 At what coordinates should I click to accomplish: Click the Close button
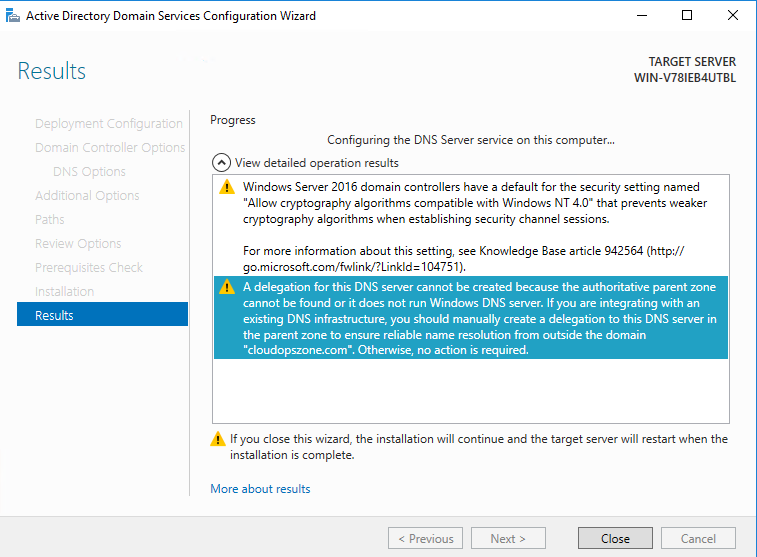[x=615, y=538]
